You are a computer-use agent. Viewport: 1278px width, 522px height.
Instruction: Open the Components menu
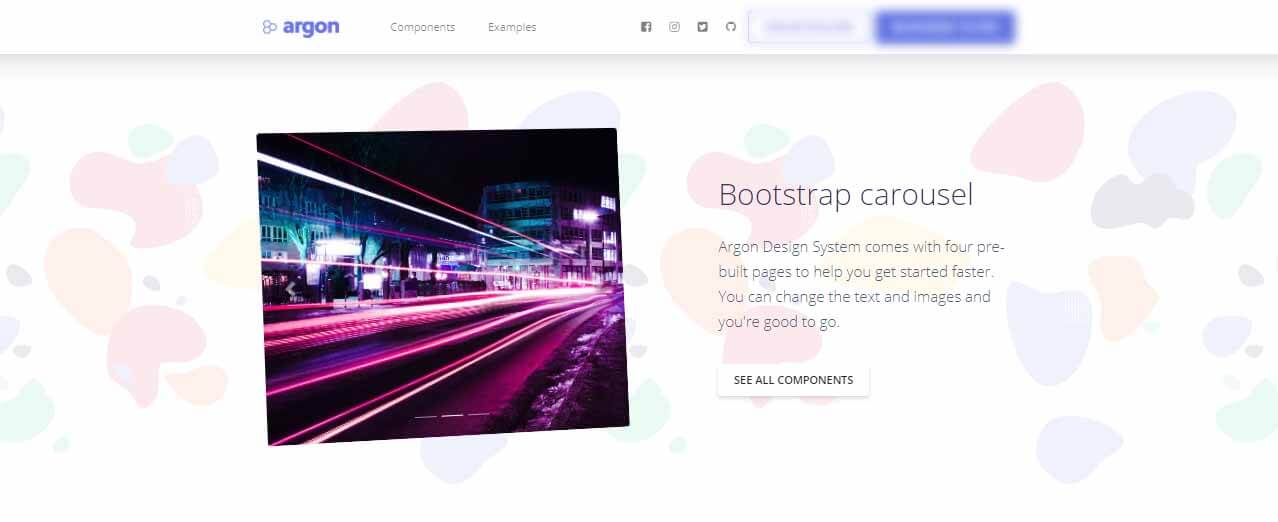[422, 27]
